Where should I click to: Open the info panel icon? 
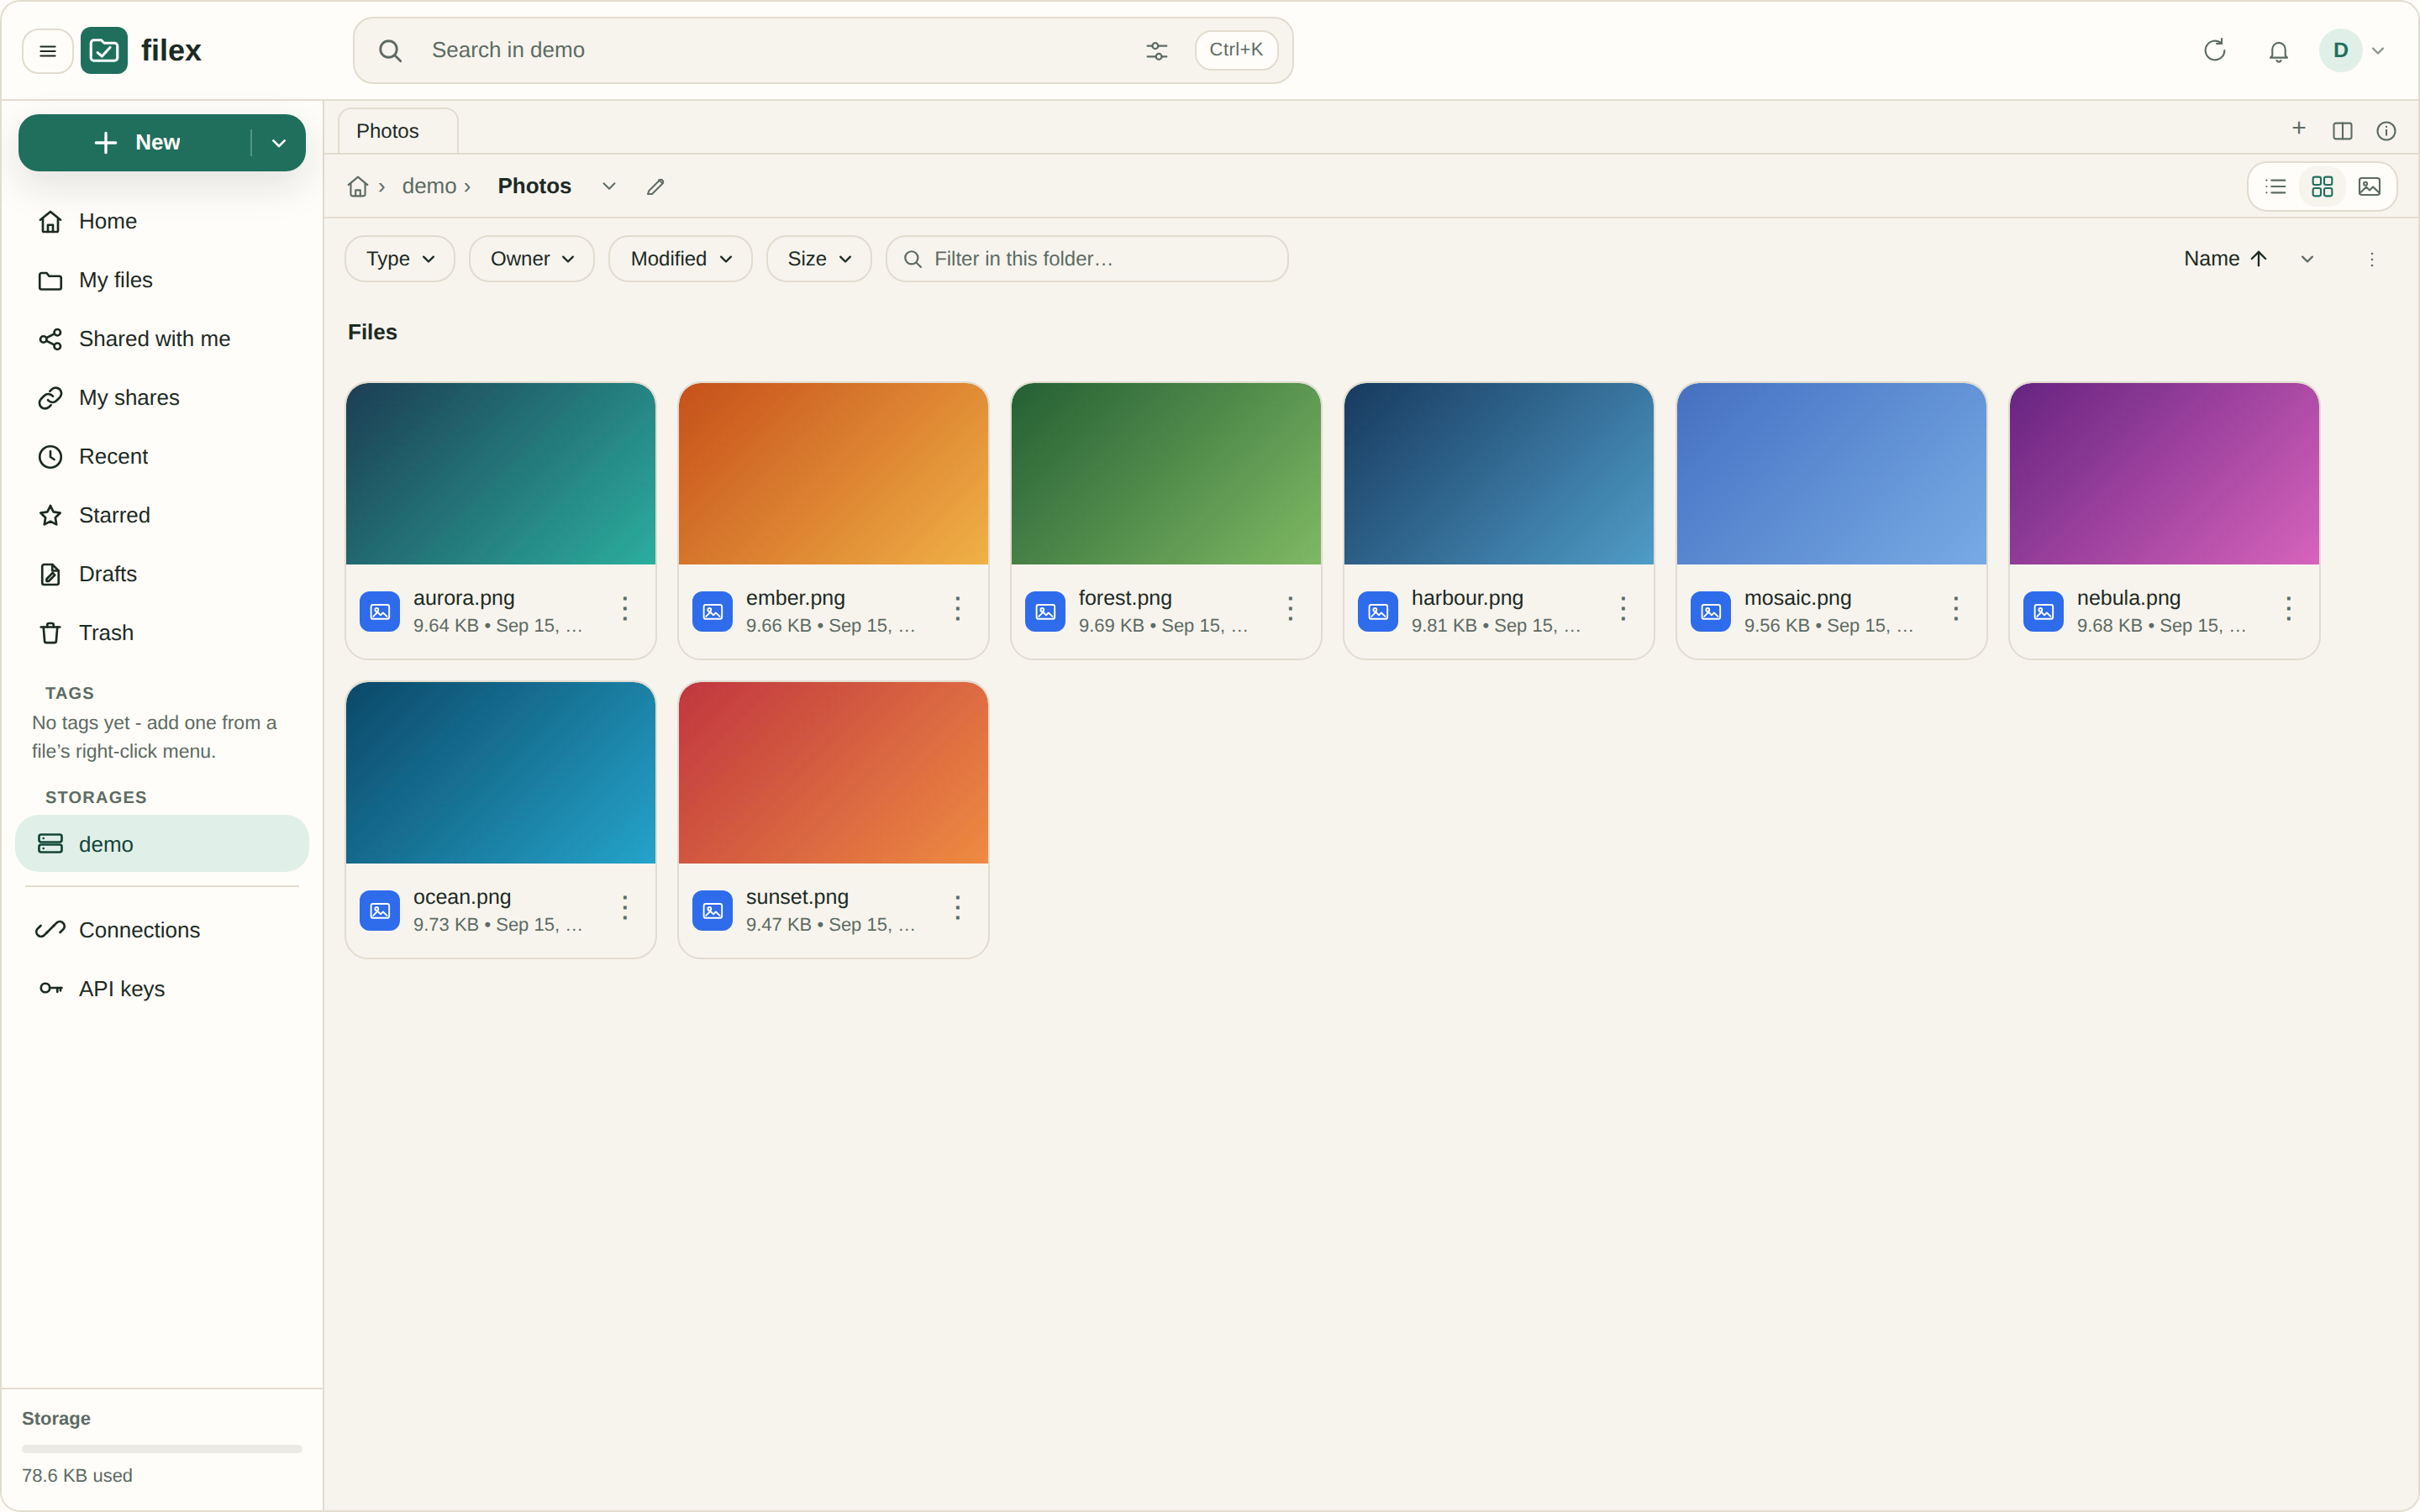[2386, 130]
